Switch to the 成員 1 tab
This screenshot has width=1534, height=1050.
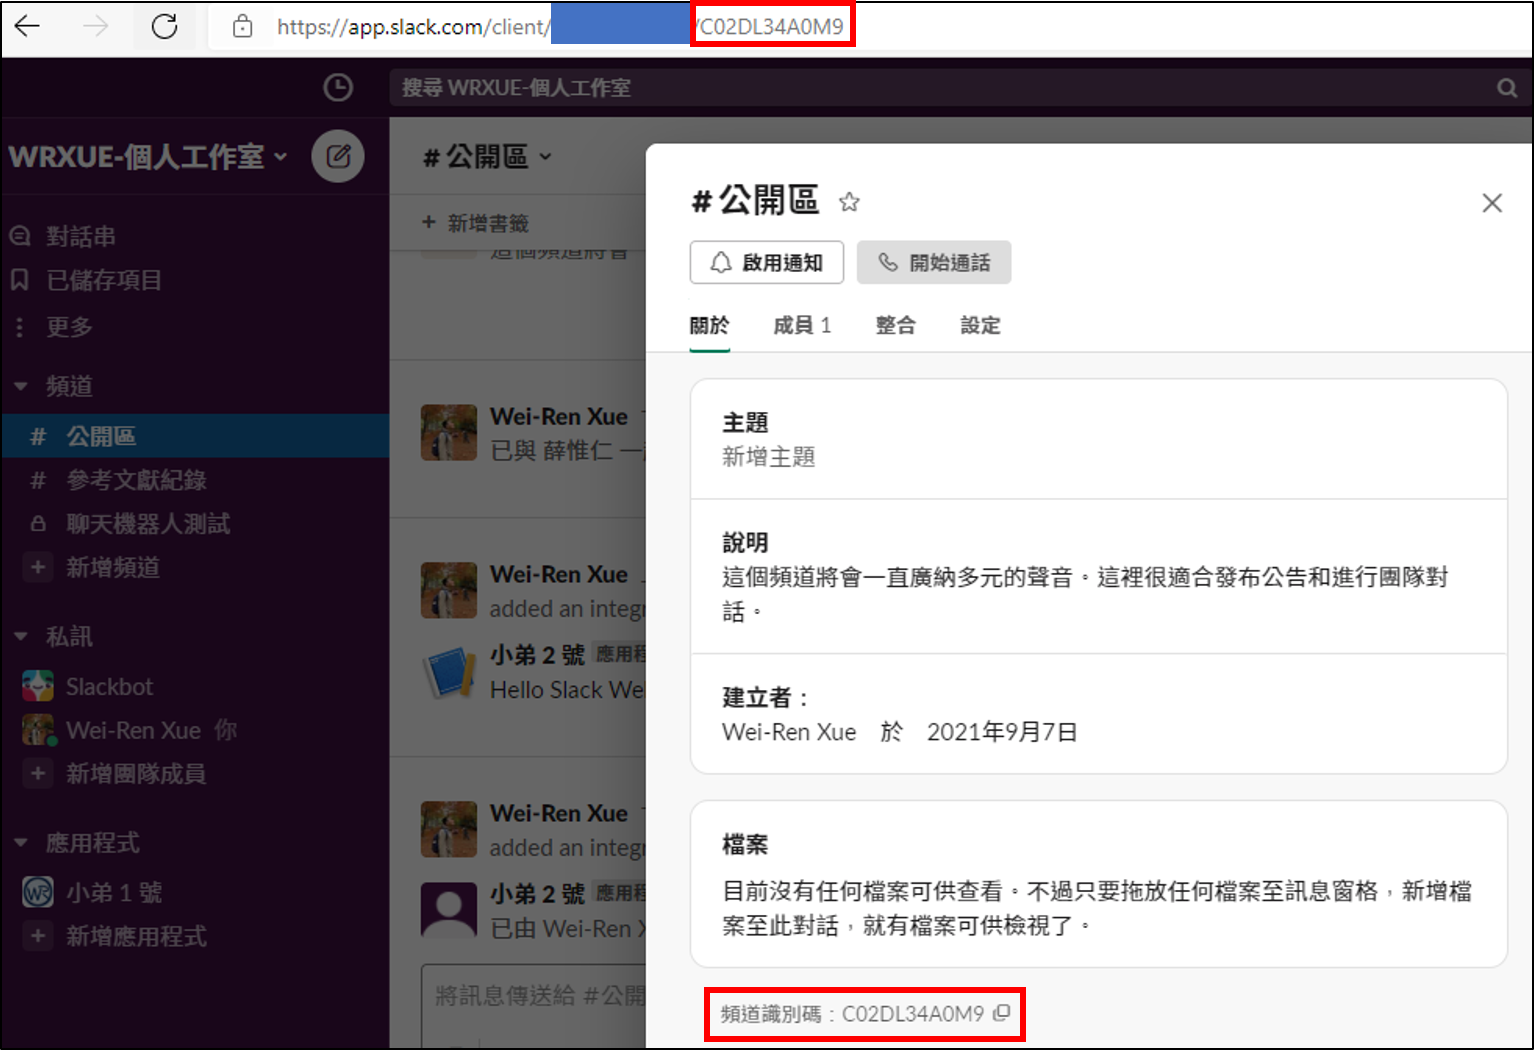(x=802, y=325)
